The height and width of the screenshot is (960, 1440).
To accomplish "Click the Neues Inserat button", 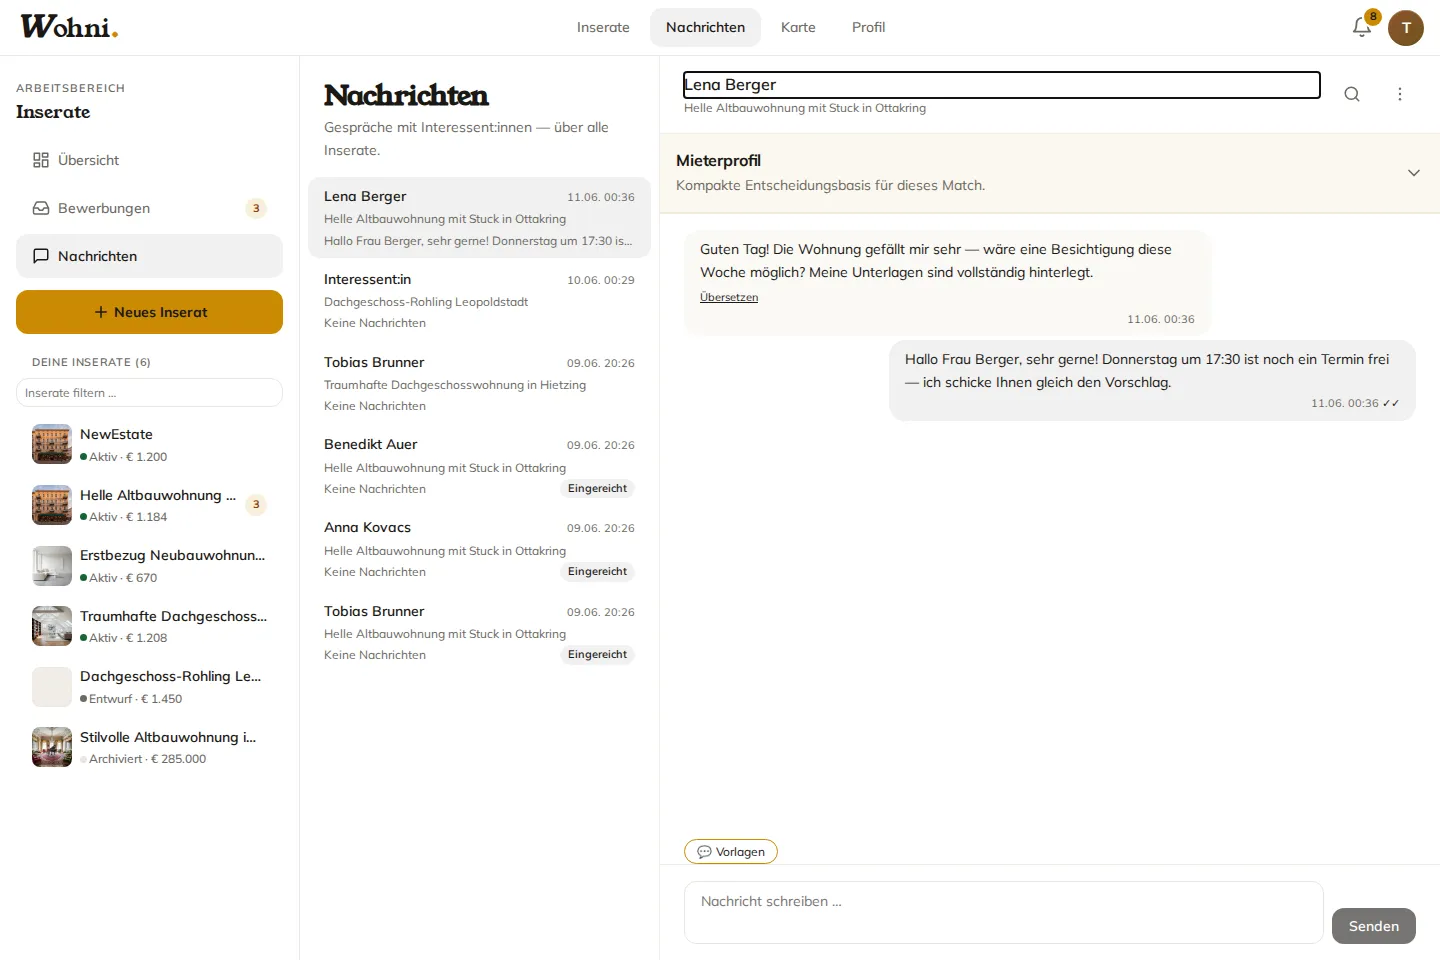I will point(149,312).
